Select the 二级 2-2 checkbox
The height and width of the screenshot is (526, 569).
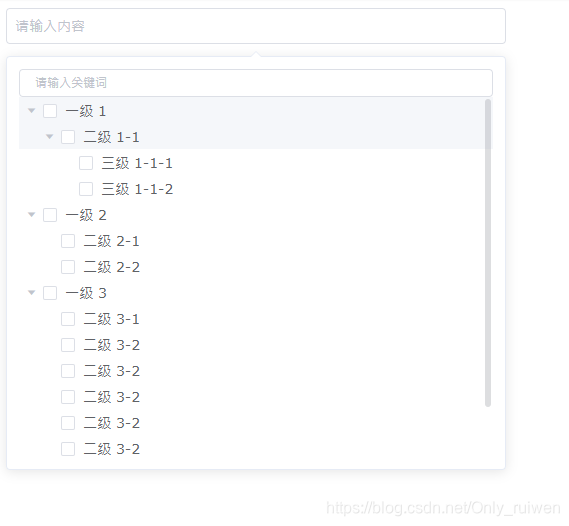point(68,267)
